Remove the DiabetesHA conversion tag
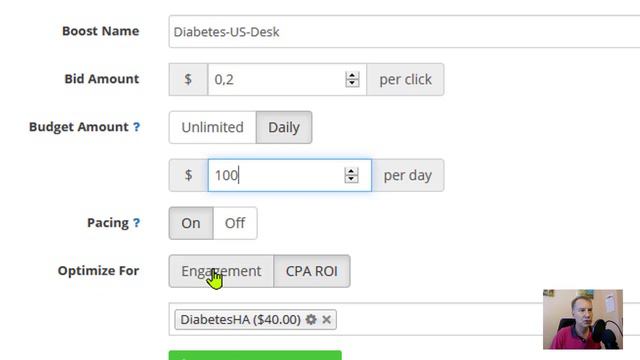Viewport: 640px width, 360px height. (326, 319)
